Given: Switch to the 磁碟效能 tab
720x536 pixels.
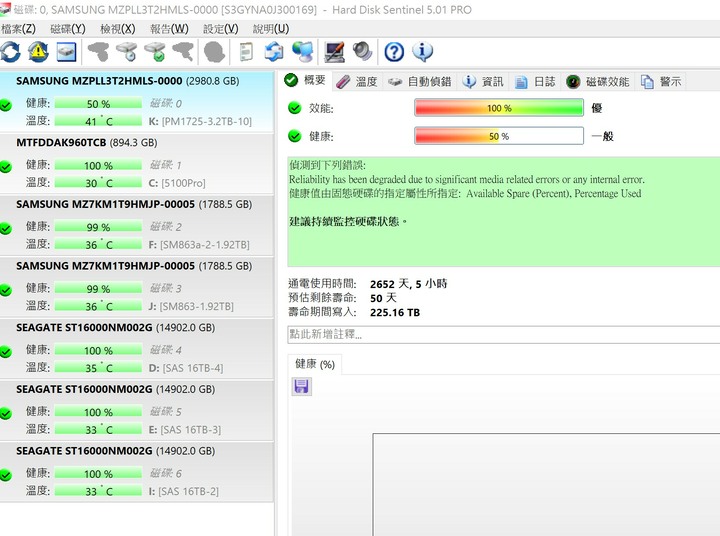Looking at the screenshot, I should point(598,82).
